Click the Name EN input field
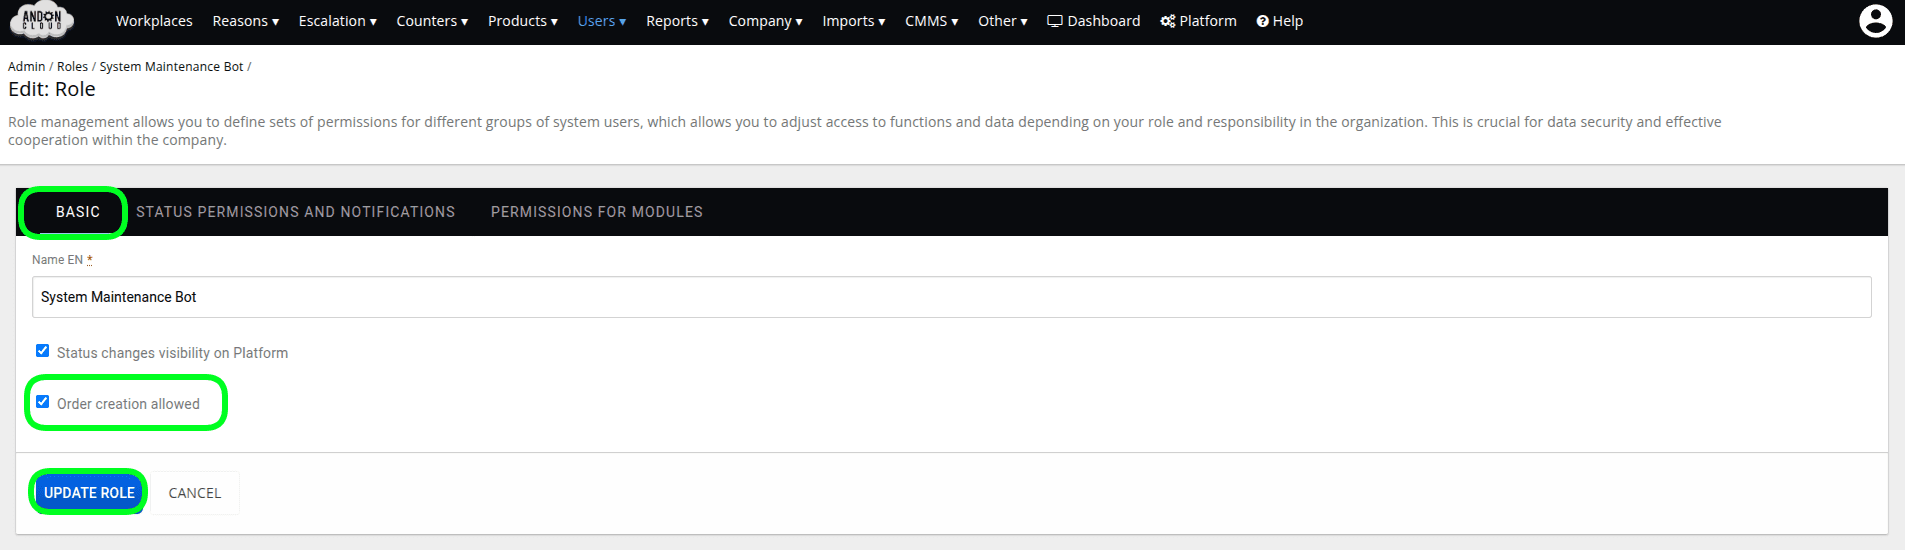Screen dimensions: 1905x550 click(x=950, y=297)
